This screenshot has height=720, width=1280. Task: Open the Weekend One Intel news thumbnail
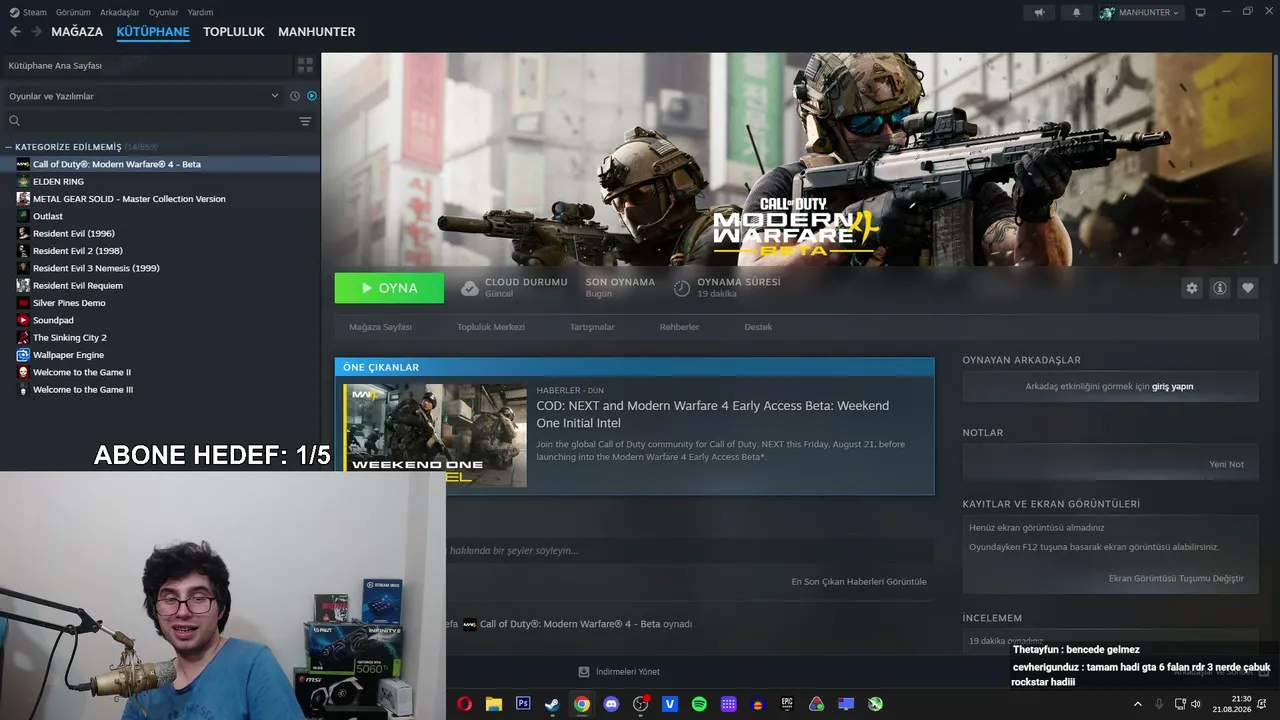[435, 435]
